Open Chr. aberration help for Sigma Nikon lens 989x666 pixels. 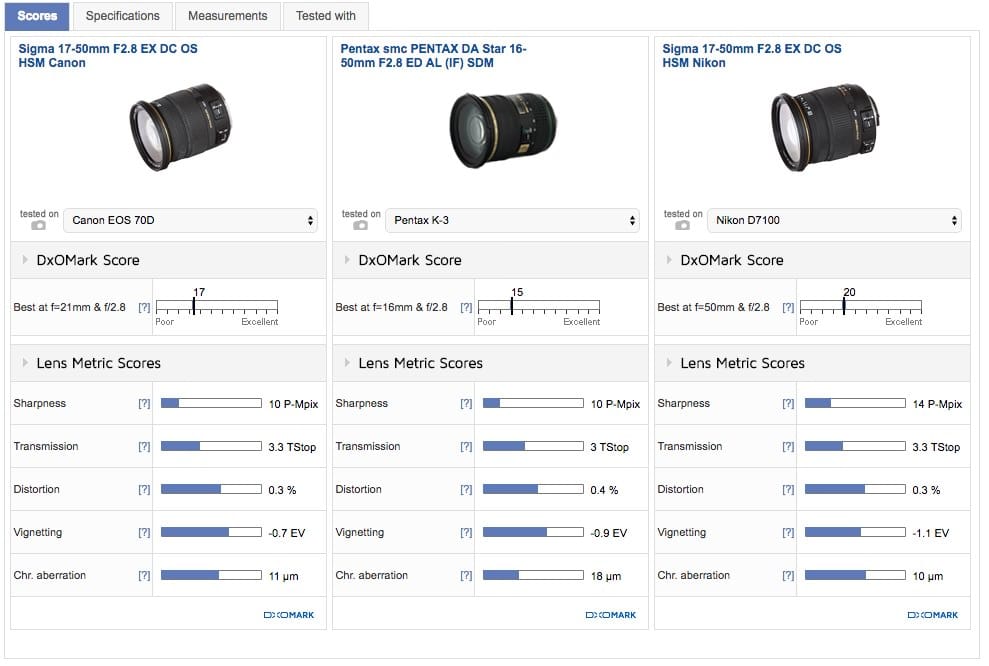tap(788, 575)
